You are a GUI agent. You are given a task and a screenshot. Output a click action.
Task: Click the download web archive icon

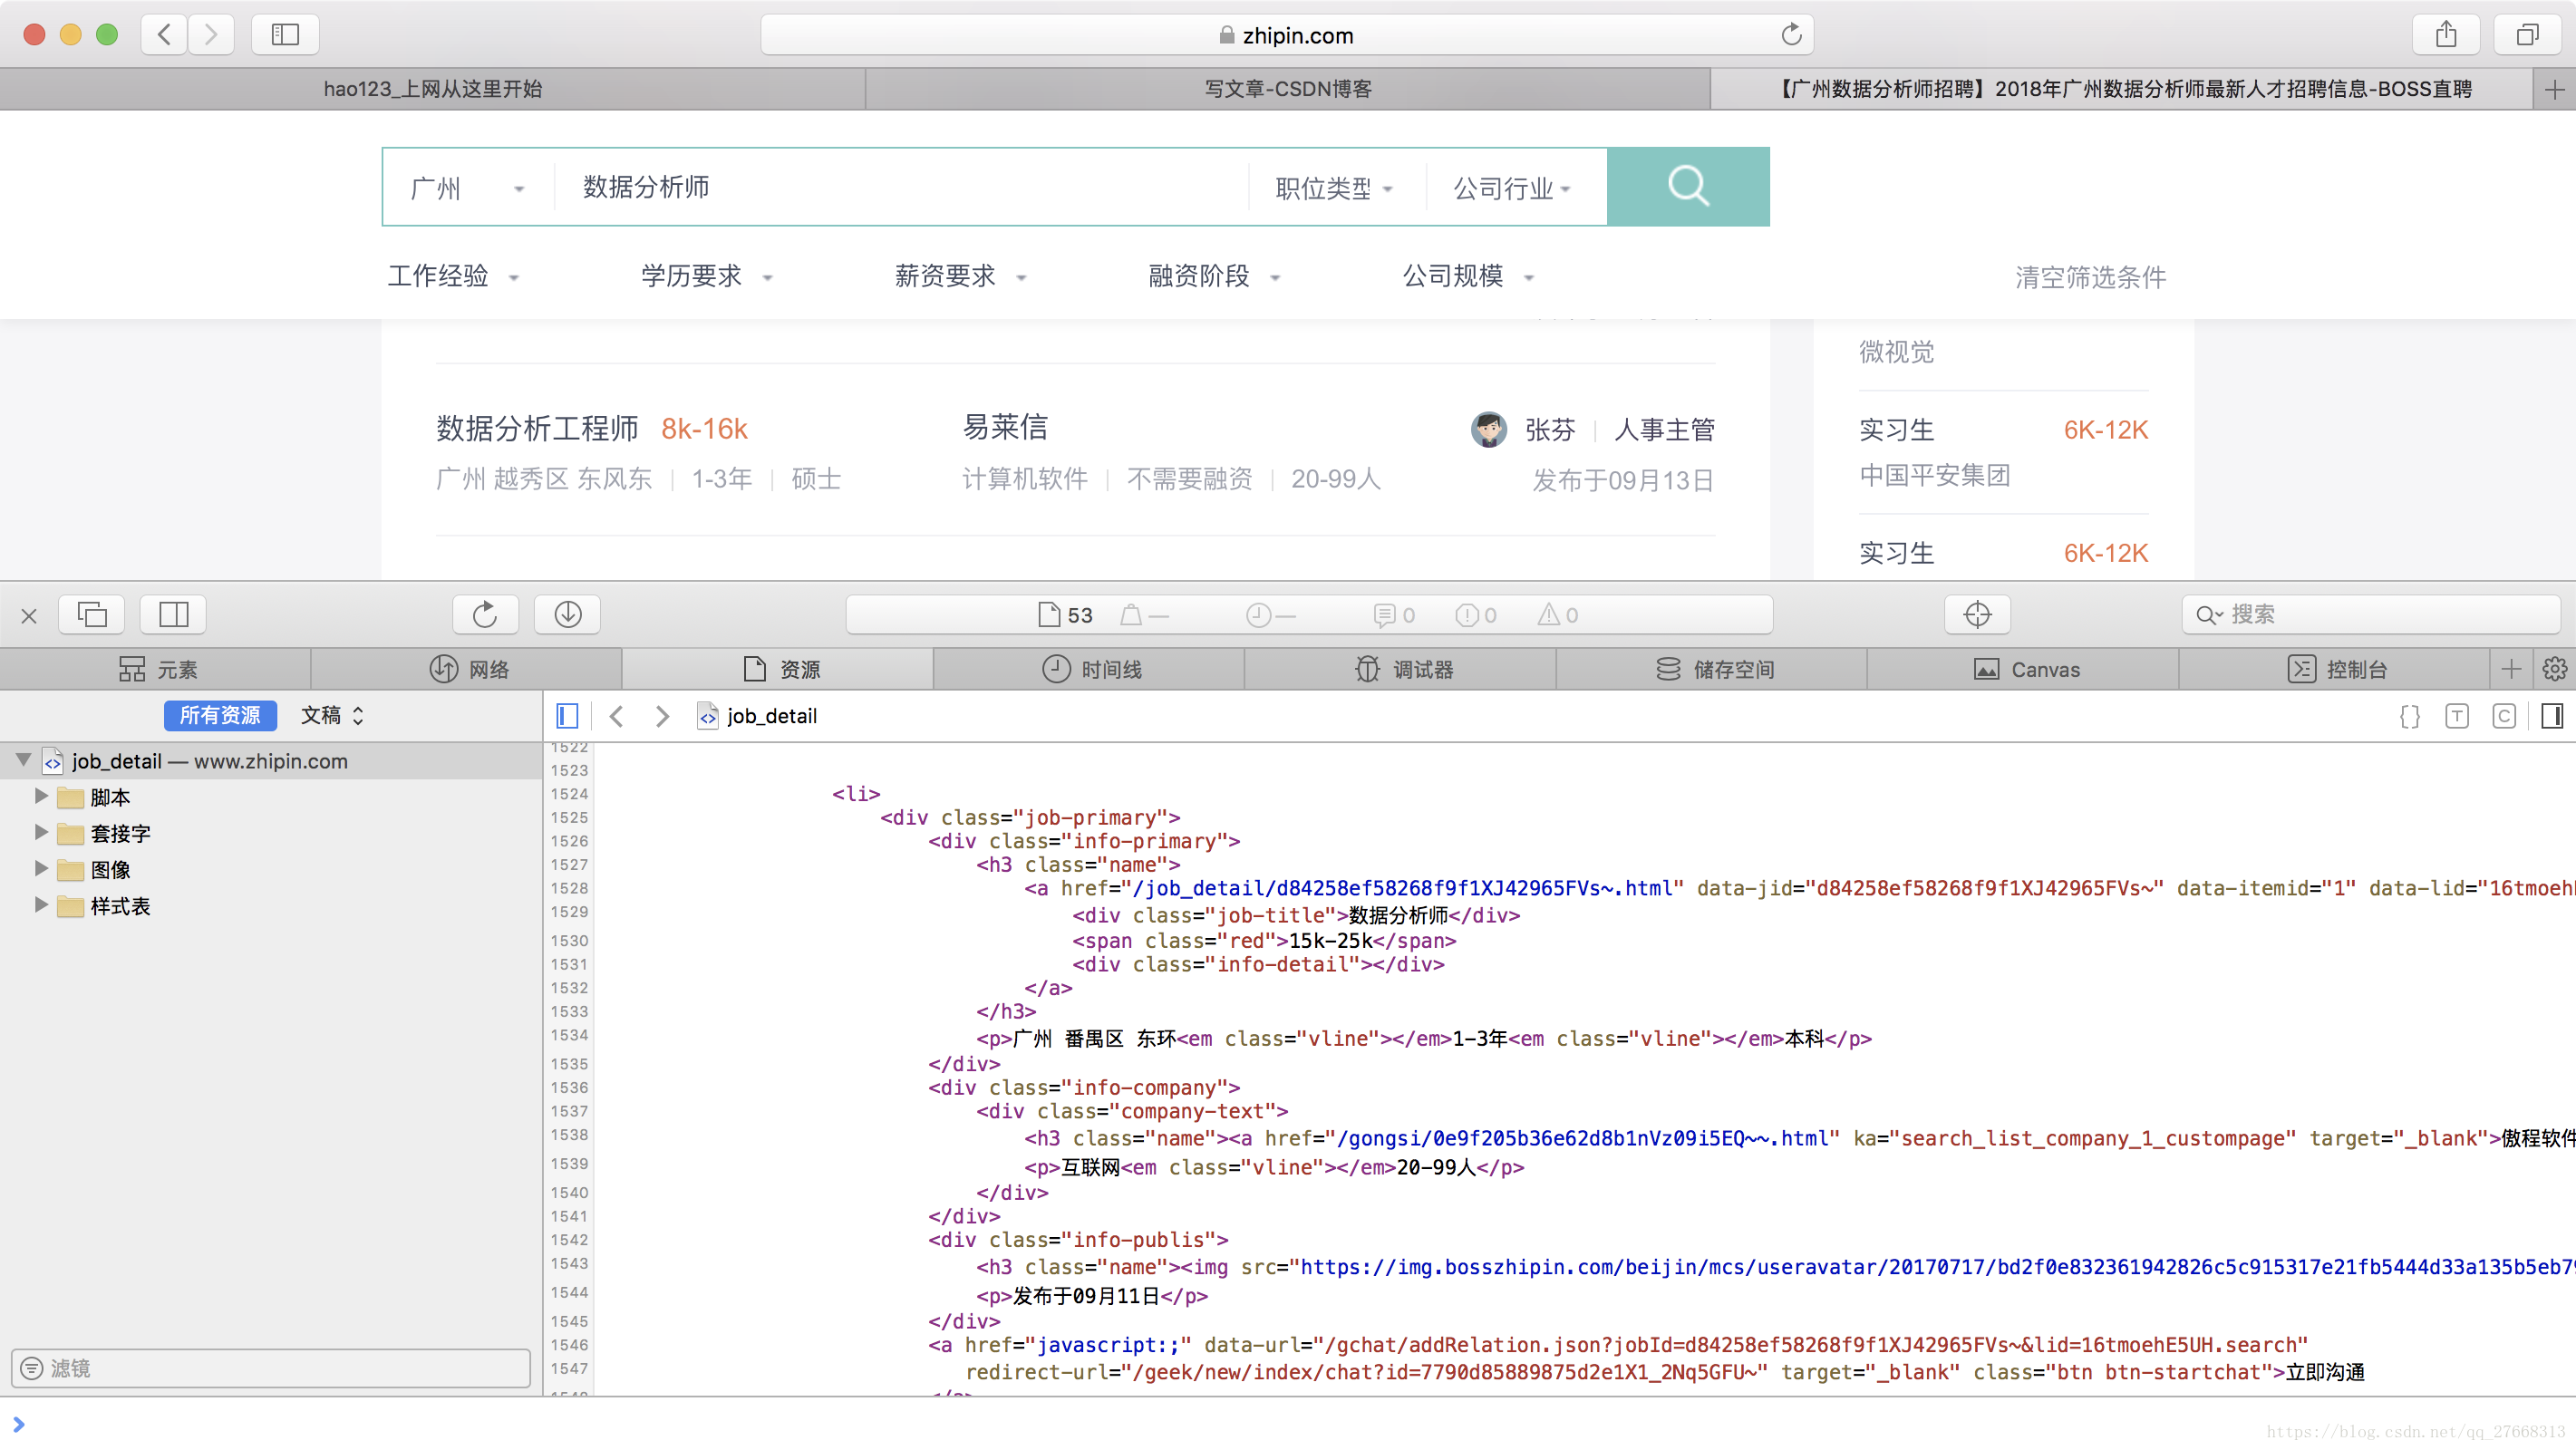(567, 614)
